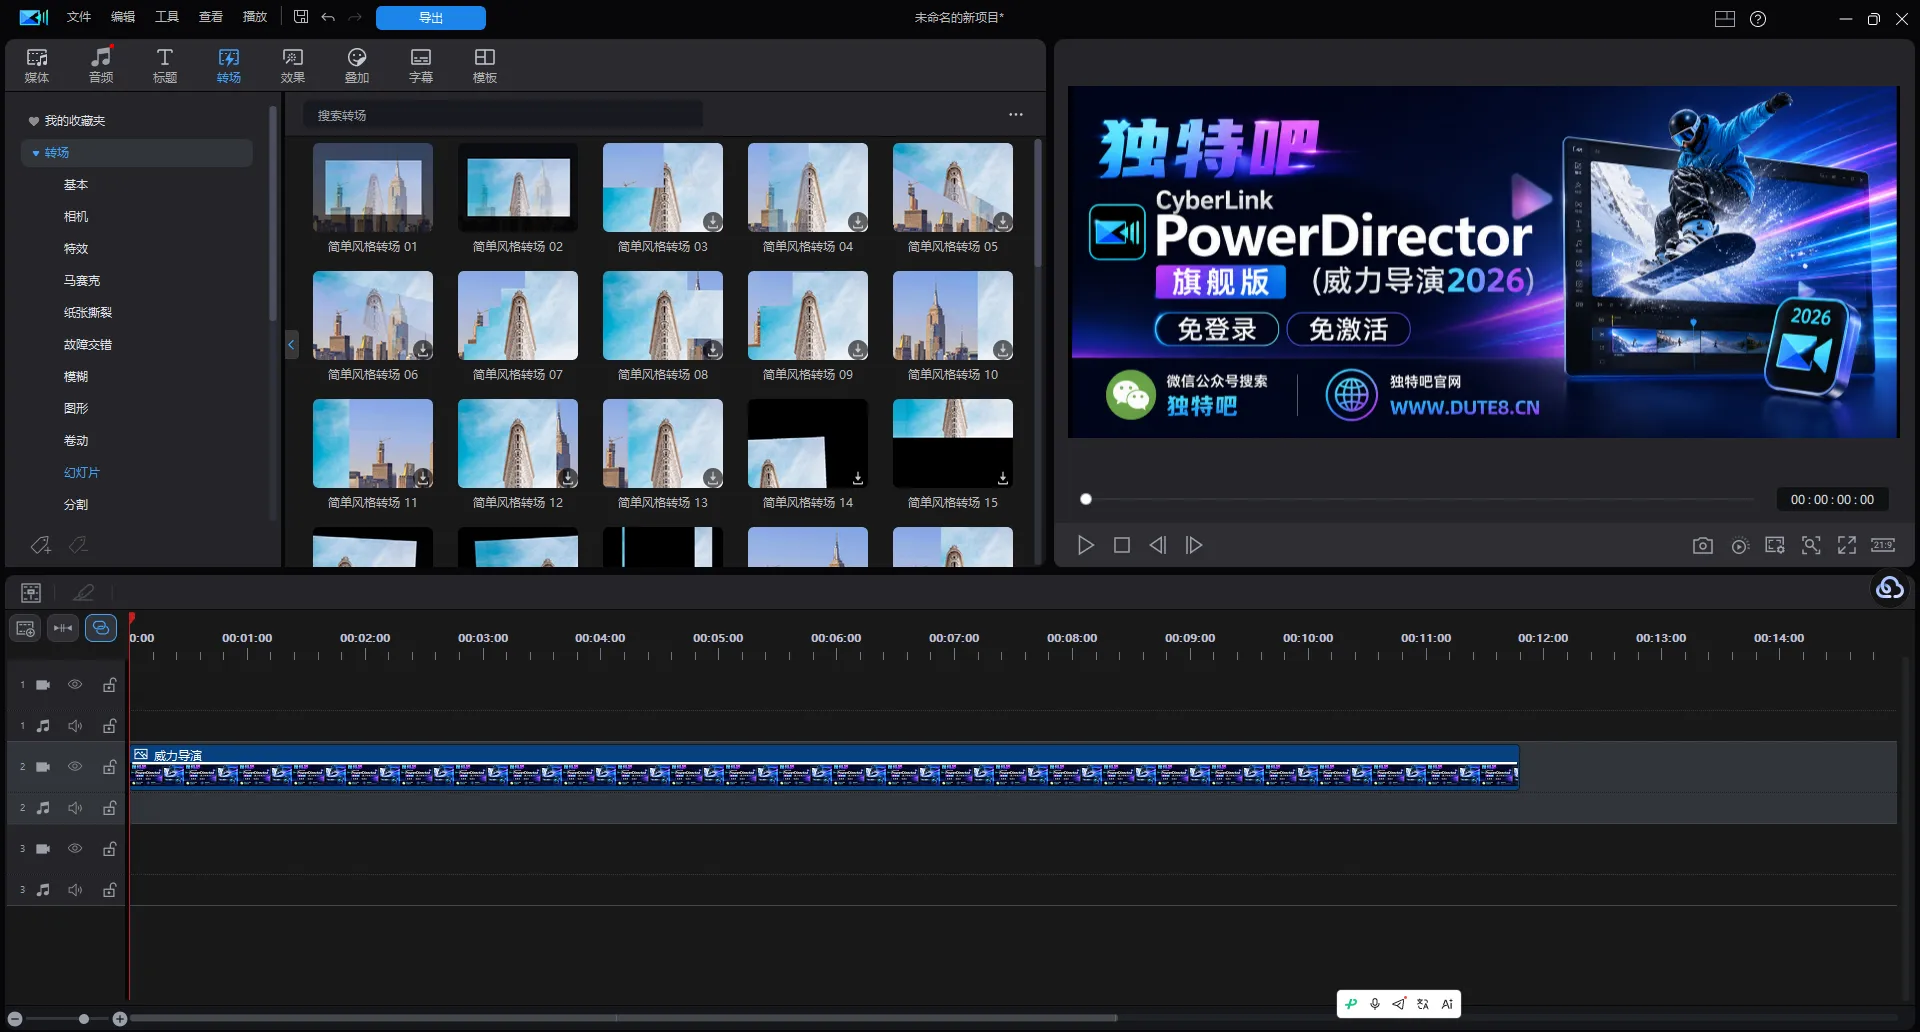1920x1032 pixels.
Task: Open the 查看 menu
Action: pyautogui.click(x=211, y=17)
